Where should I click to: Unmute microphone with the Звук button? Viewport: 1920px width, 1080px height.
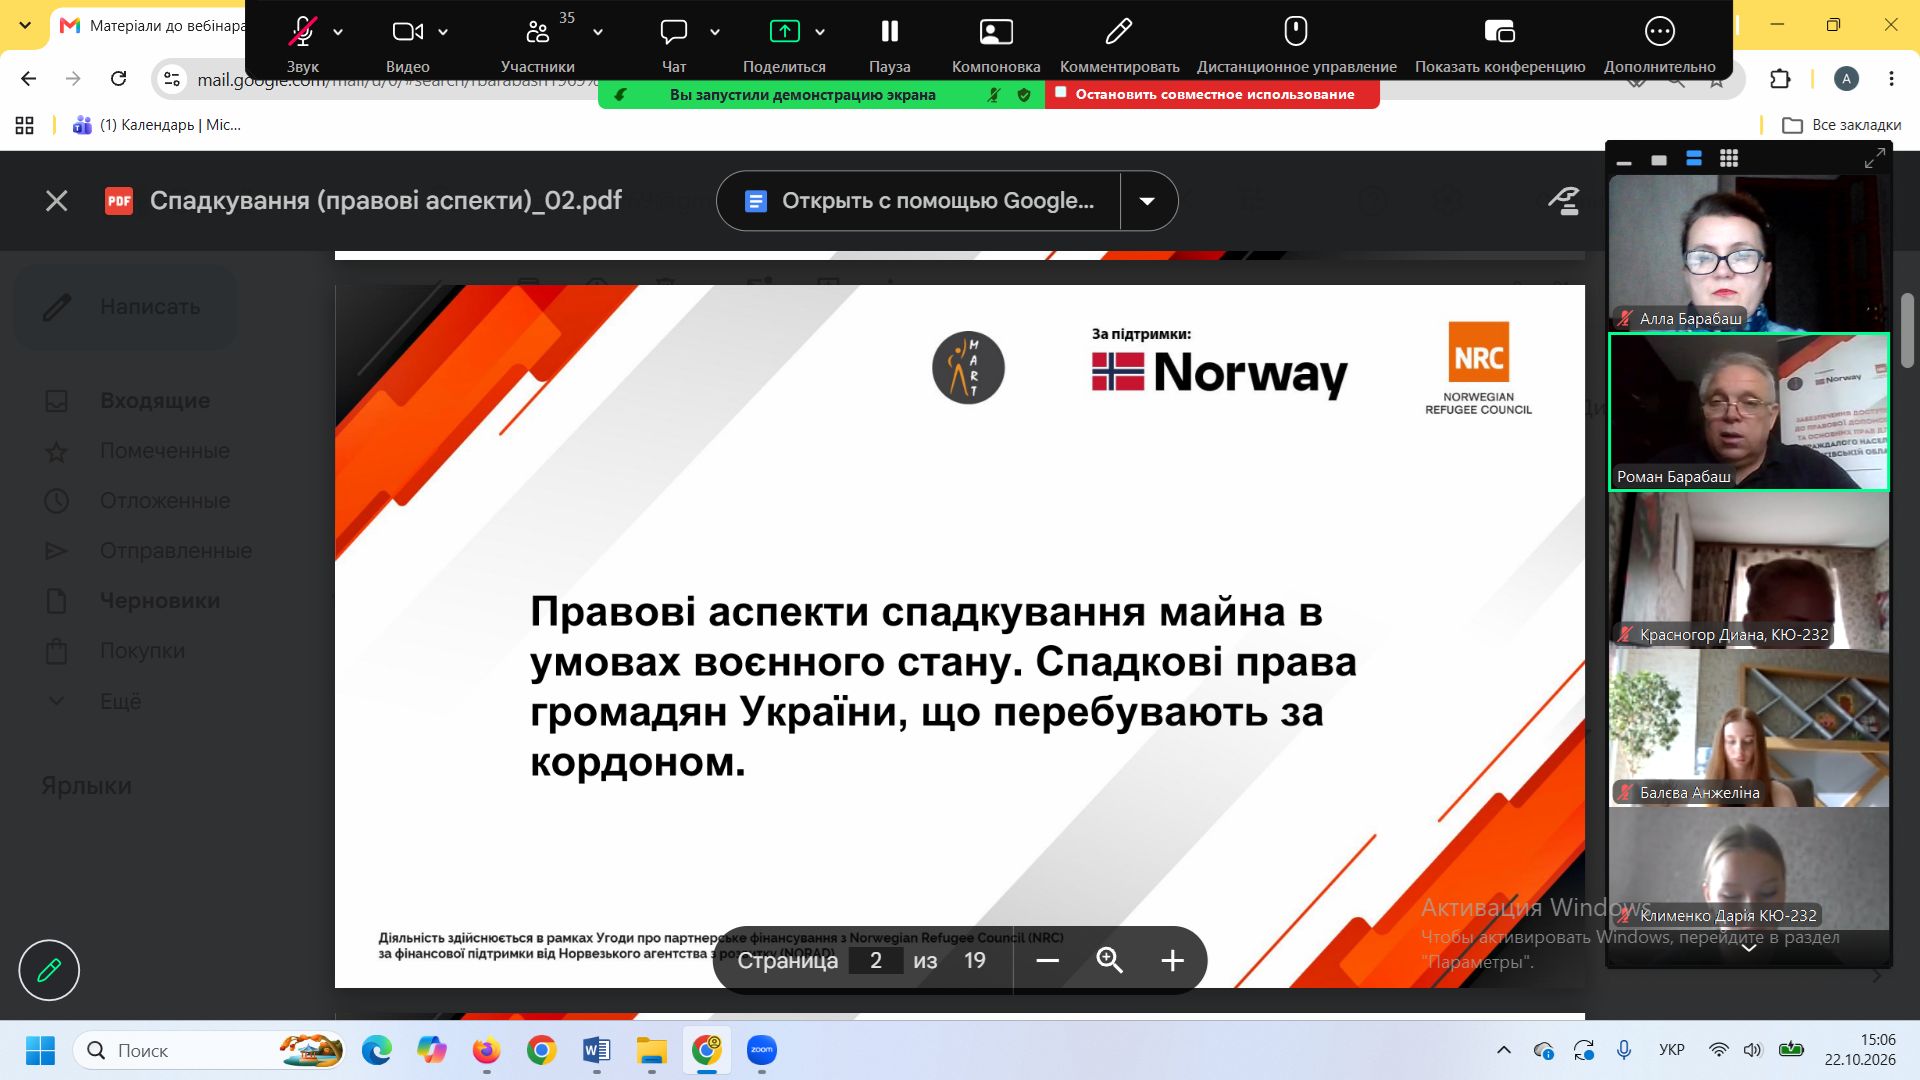coord(302,43)
